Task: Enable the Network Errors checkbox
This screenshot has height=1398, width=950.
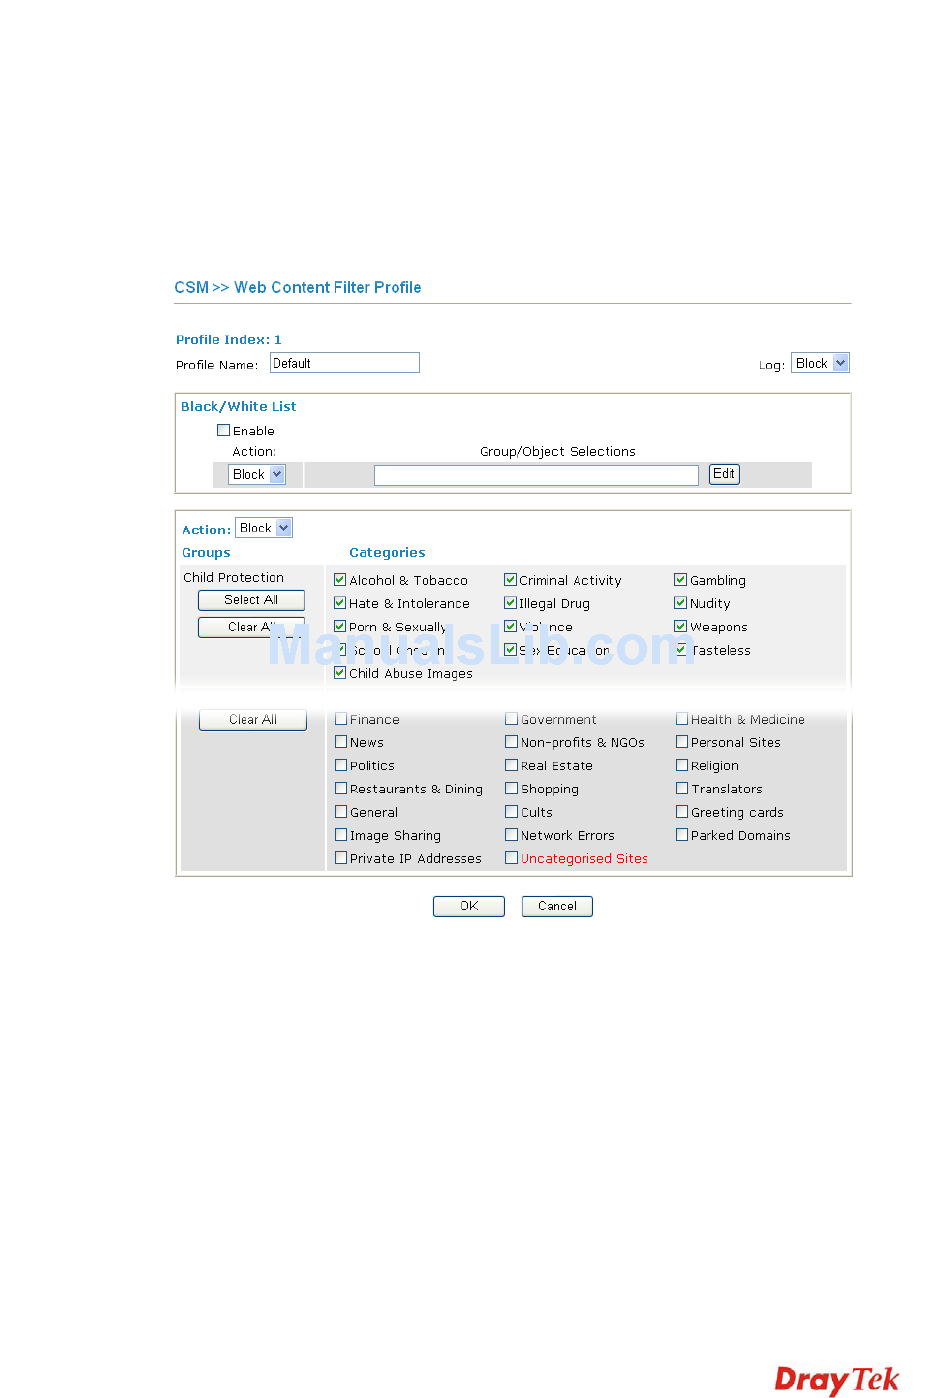Action: pos(512,835)
